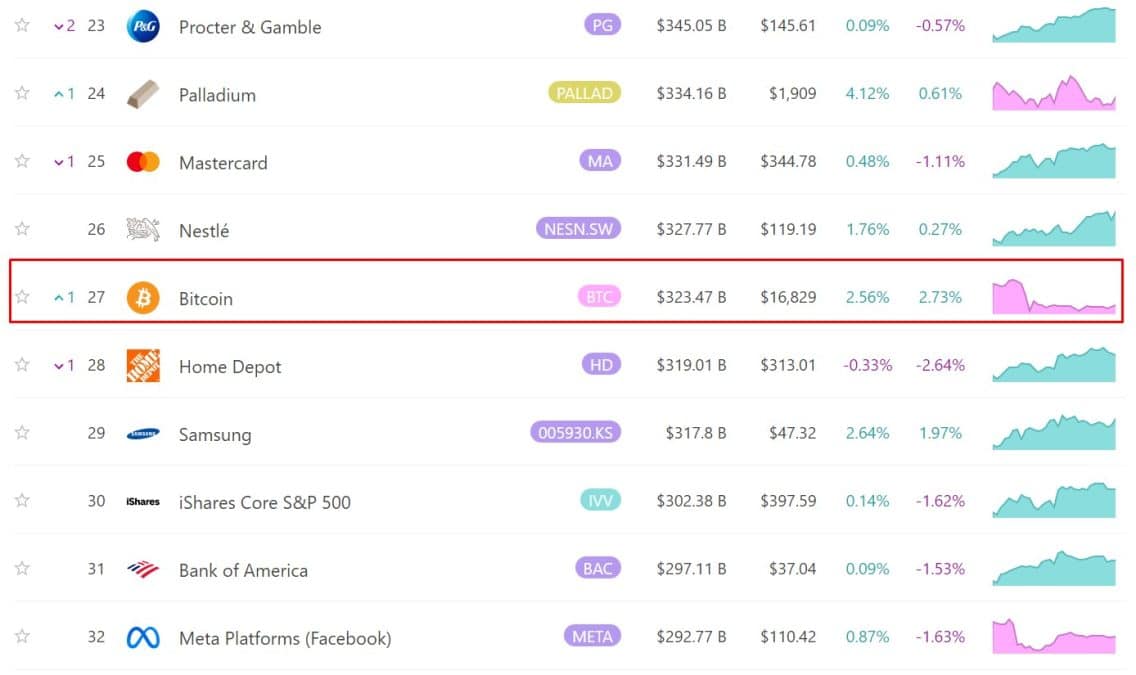
Task: Click the Mastercard price "$344.78"
Action: pyautogui.click(x=788, y=161)
